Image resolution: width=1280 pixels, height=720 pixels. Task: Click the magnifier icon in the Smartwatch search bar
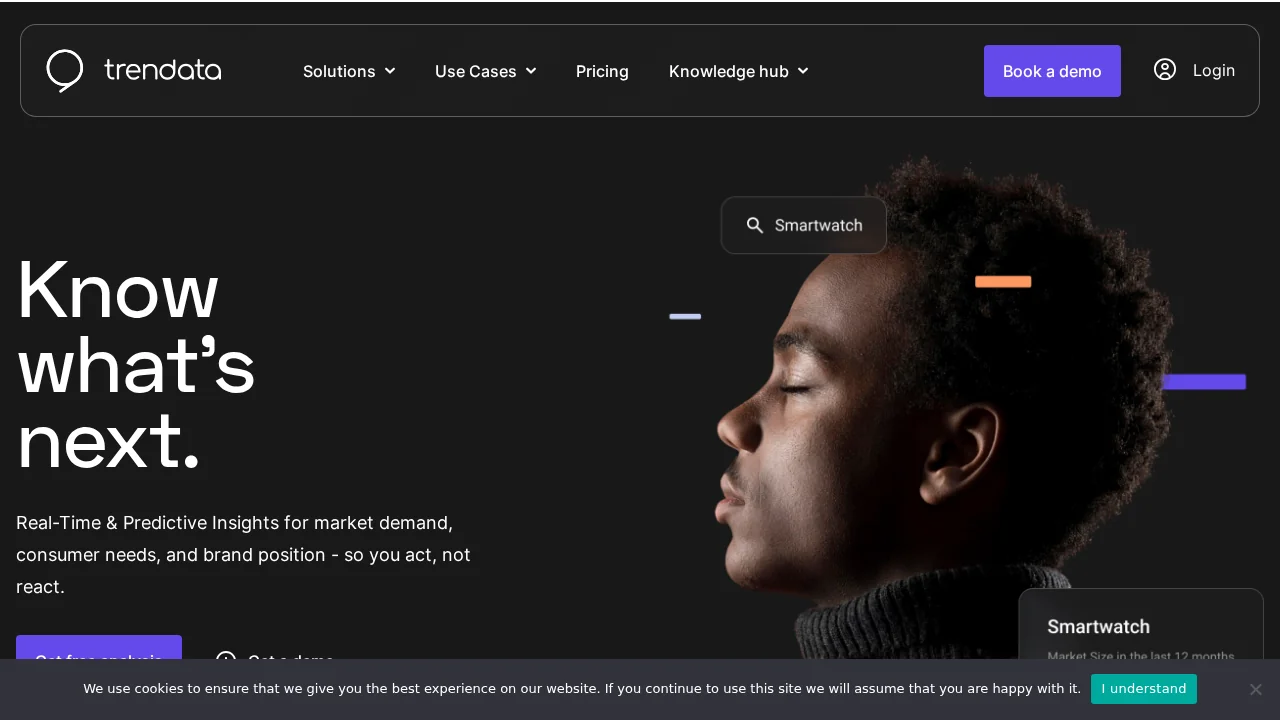[x=755, y=225]
